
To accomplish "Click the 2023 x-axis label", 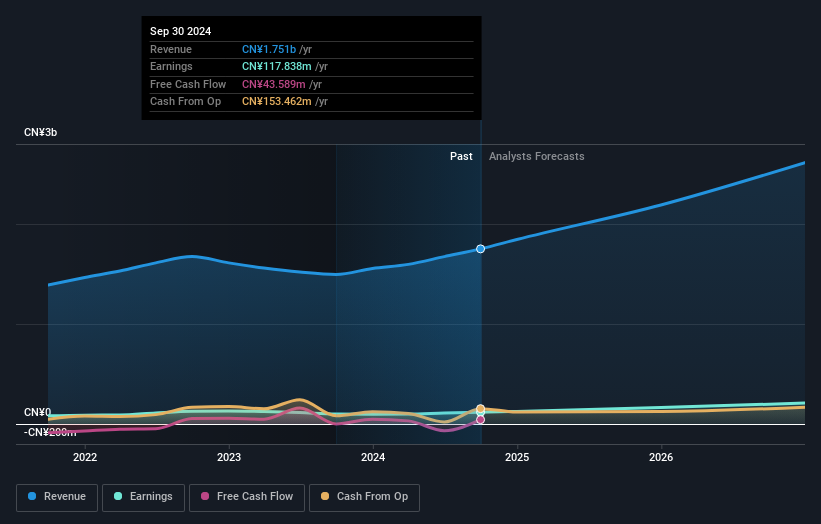I will [229, 457].
